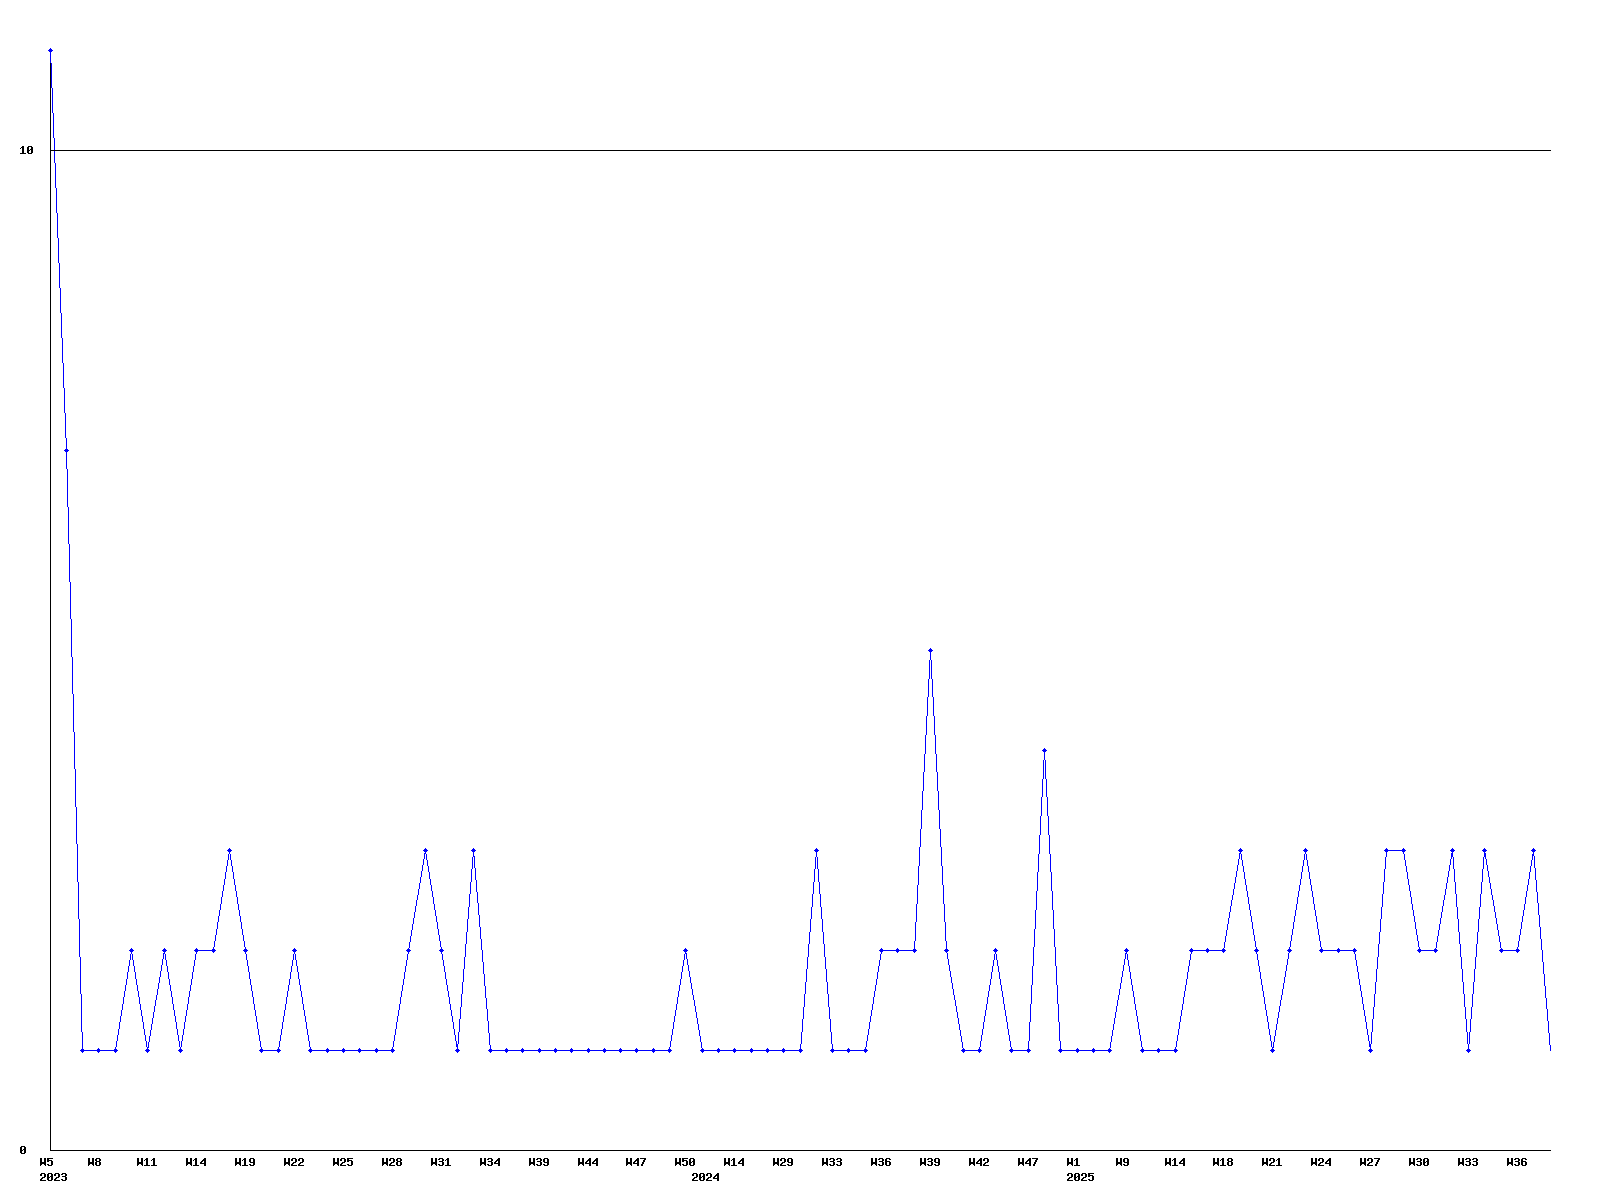Viewport: 1600px width, 1200px height.
Task: Select the "2023" year label
Action: [53, 1177]
